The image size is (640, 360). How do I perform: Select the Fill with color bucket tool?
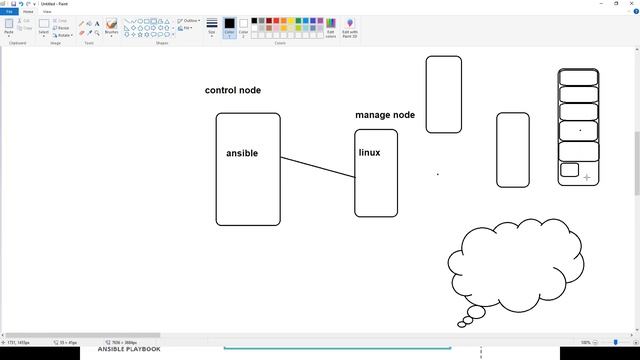pos(89,23)
